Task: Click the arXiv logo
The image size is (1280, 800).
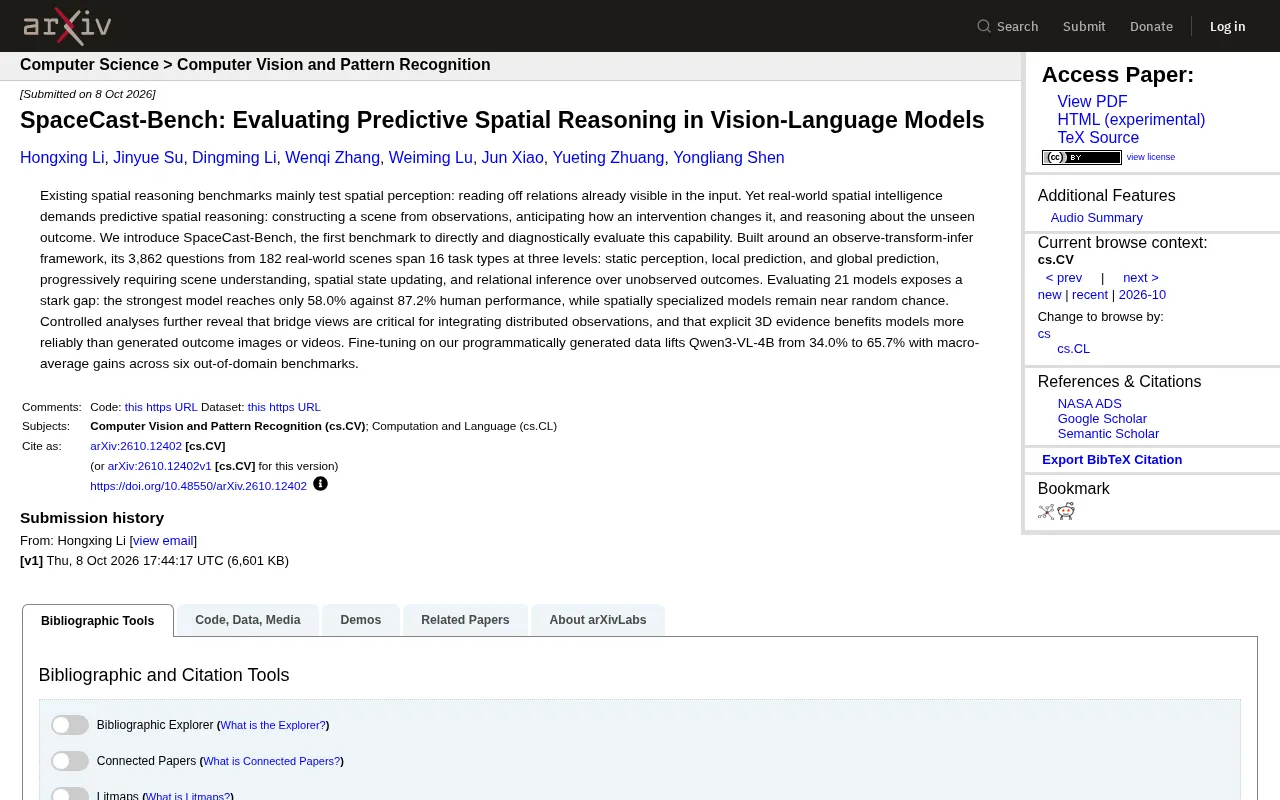Action: point(67,26)
